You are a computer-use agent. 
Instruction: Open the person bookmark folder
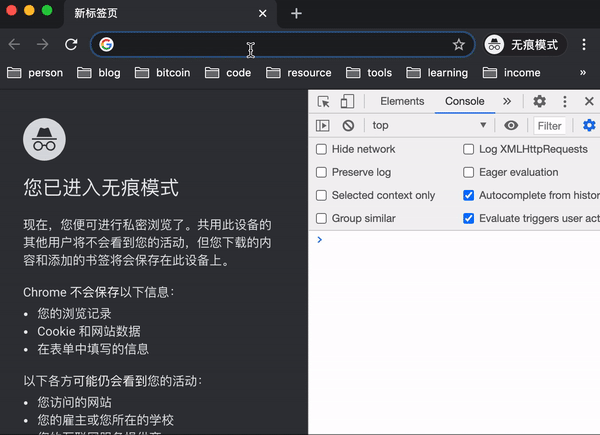(35, 73)
